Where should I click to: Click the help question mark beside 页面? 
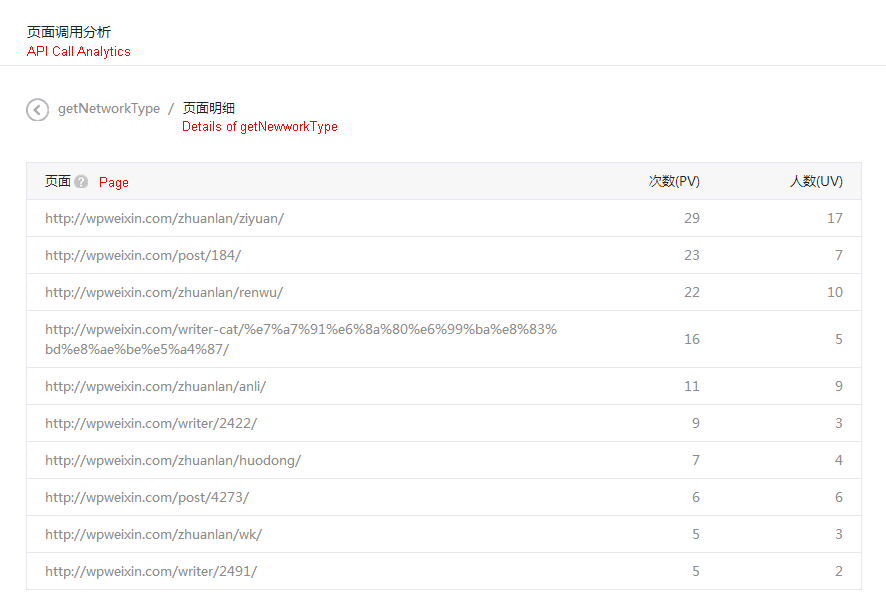click(x=81, y=182)
